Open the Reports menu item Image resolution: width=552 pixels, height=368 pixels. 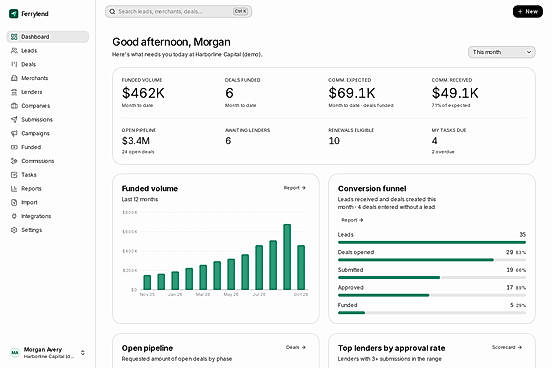[x=48, y=188]
